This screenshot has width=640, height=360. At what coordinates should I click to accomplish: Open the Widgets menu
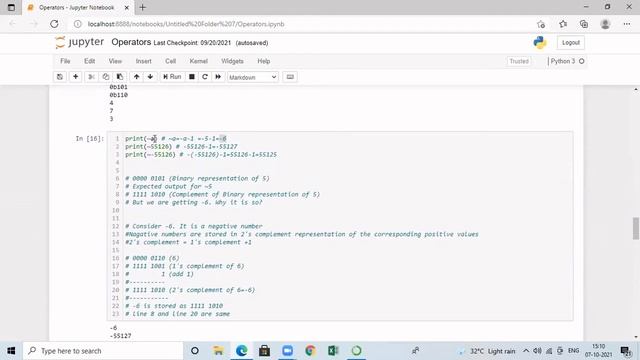click(232, 61)
